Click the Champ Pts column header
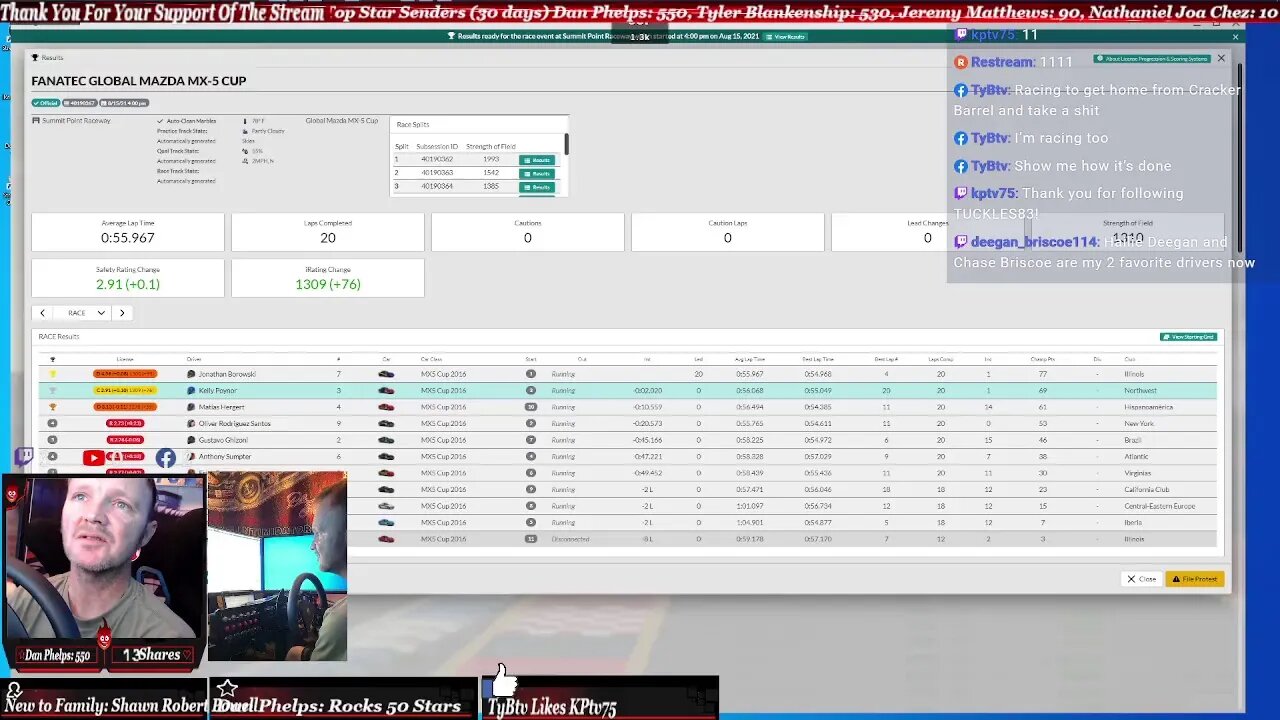The image size is (1280, 720). coord(1043,359)
